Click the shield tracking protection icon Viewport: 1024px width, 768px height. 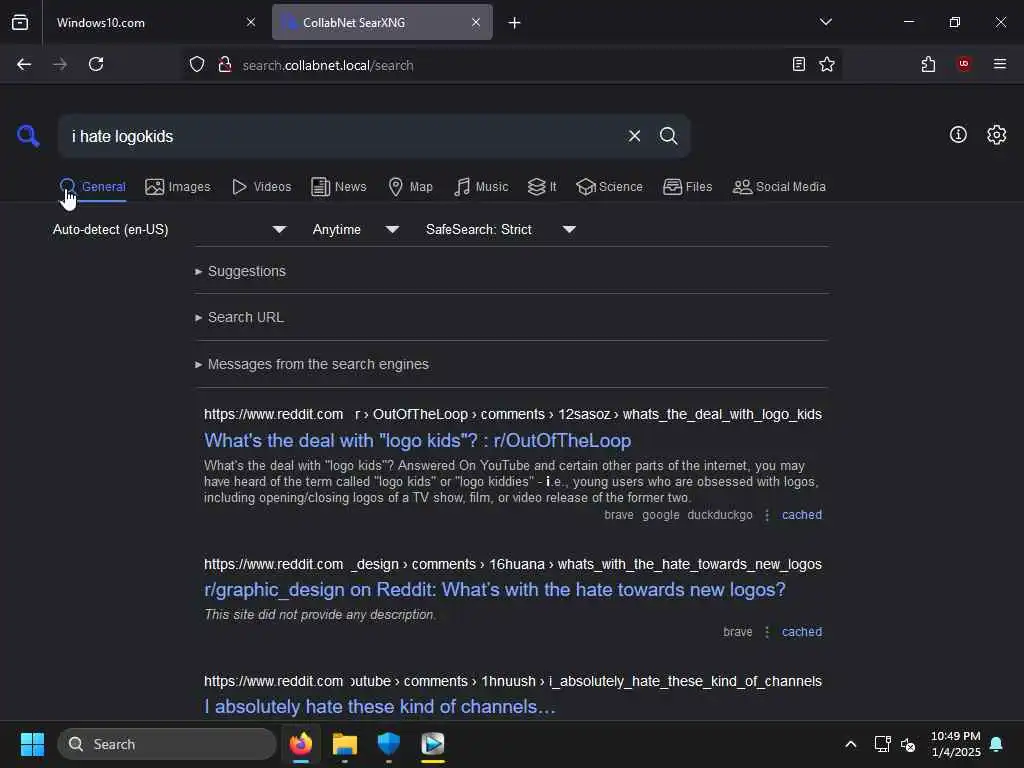click(197, 65)
